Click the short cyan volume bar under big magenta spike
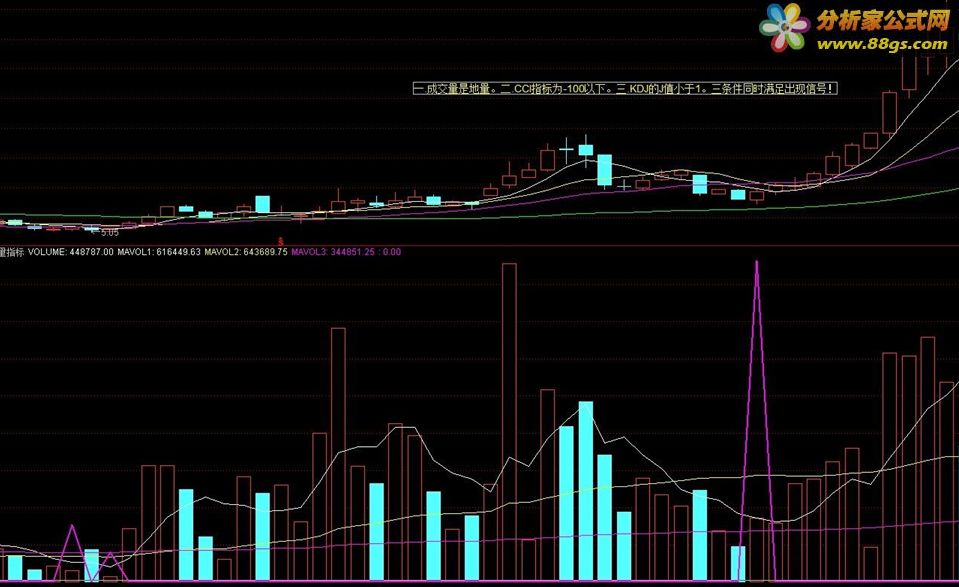The image size is (959, 587). coord(738,563)
